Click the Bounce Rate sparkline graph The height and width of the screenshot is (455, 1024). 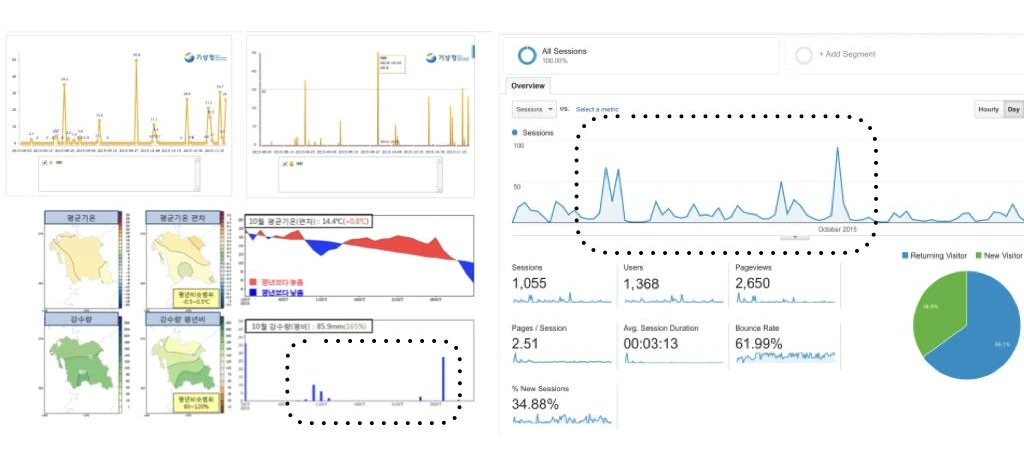(x=786, y=356)
